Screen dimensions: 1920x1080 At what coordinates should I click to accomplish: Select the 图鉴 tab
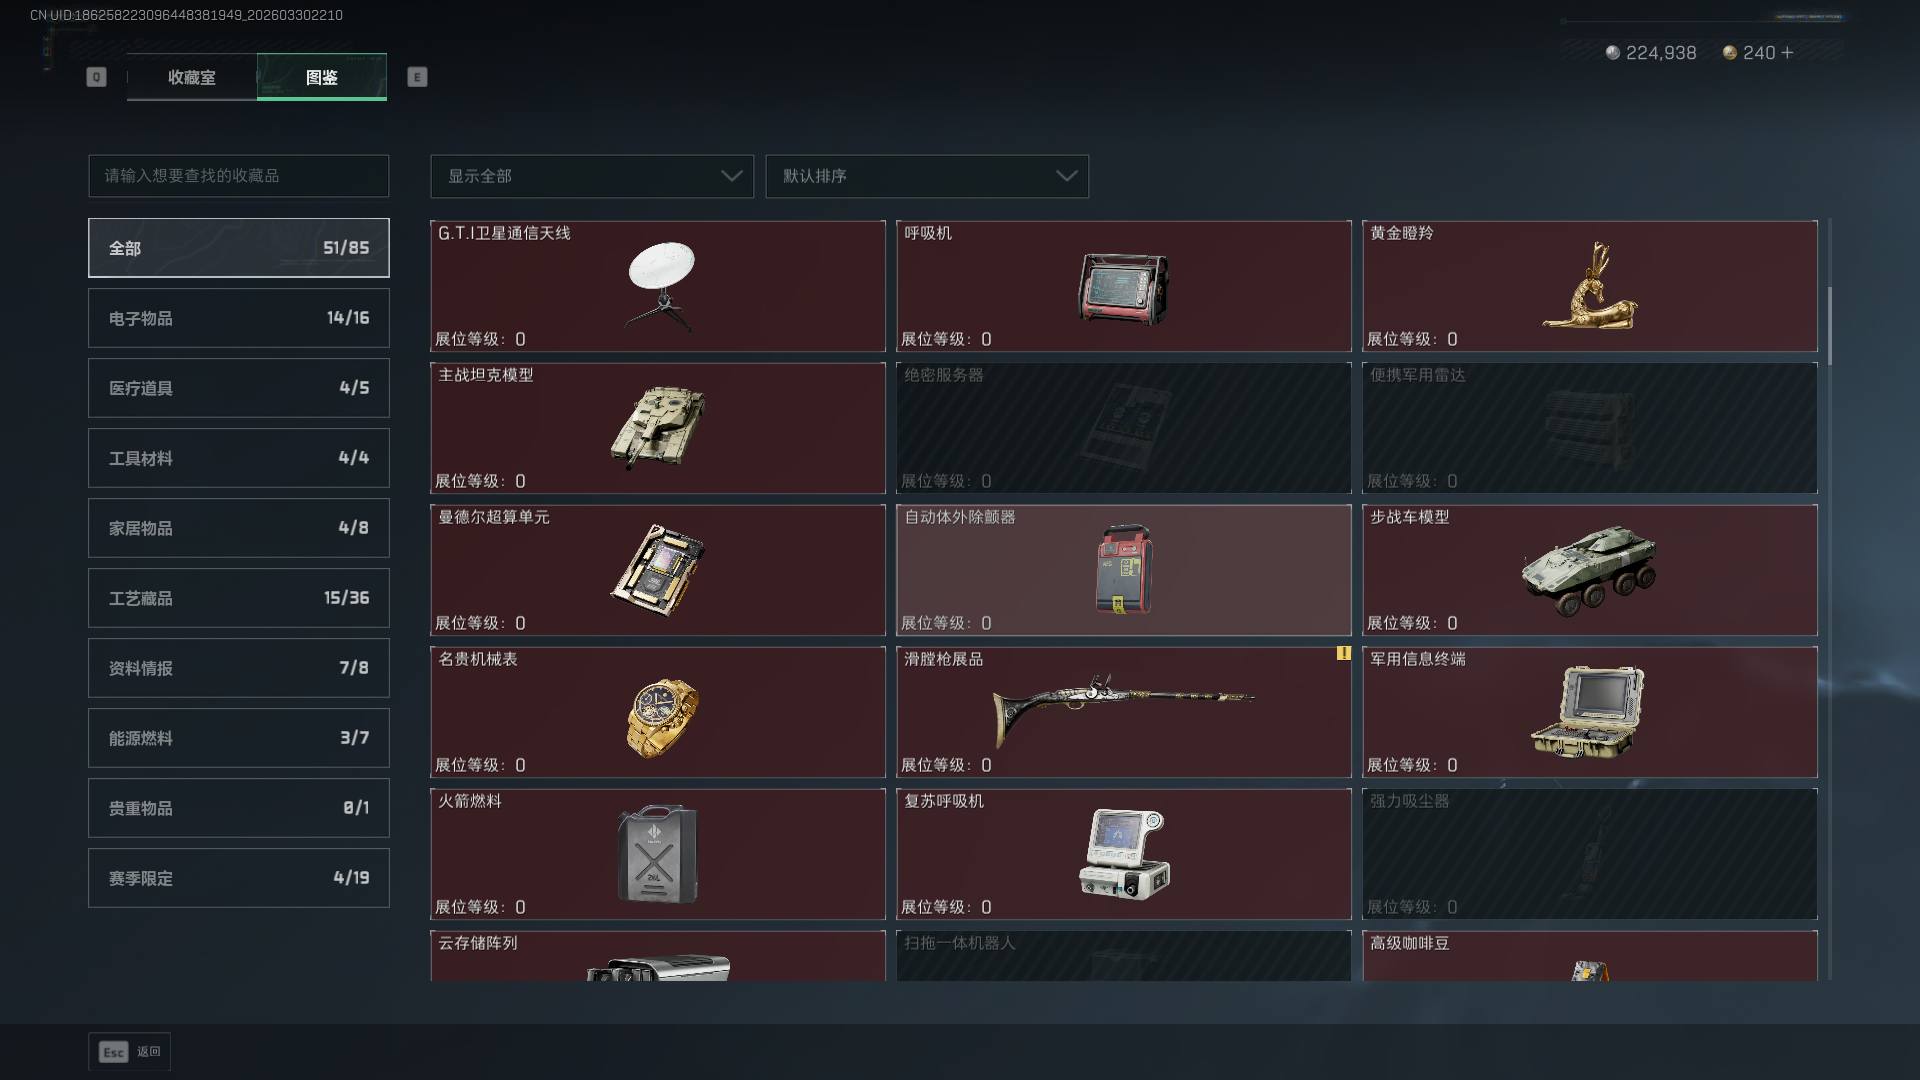coord(322,77)
